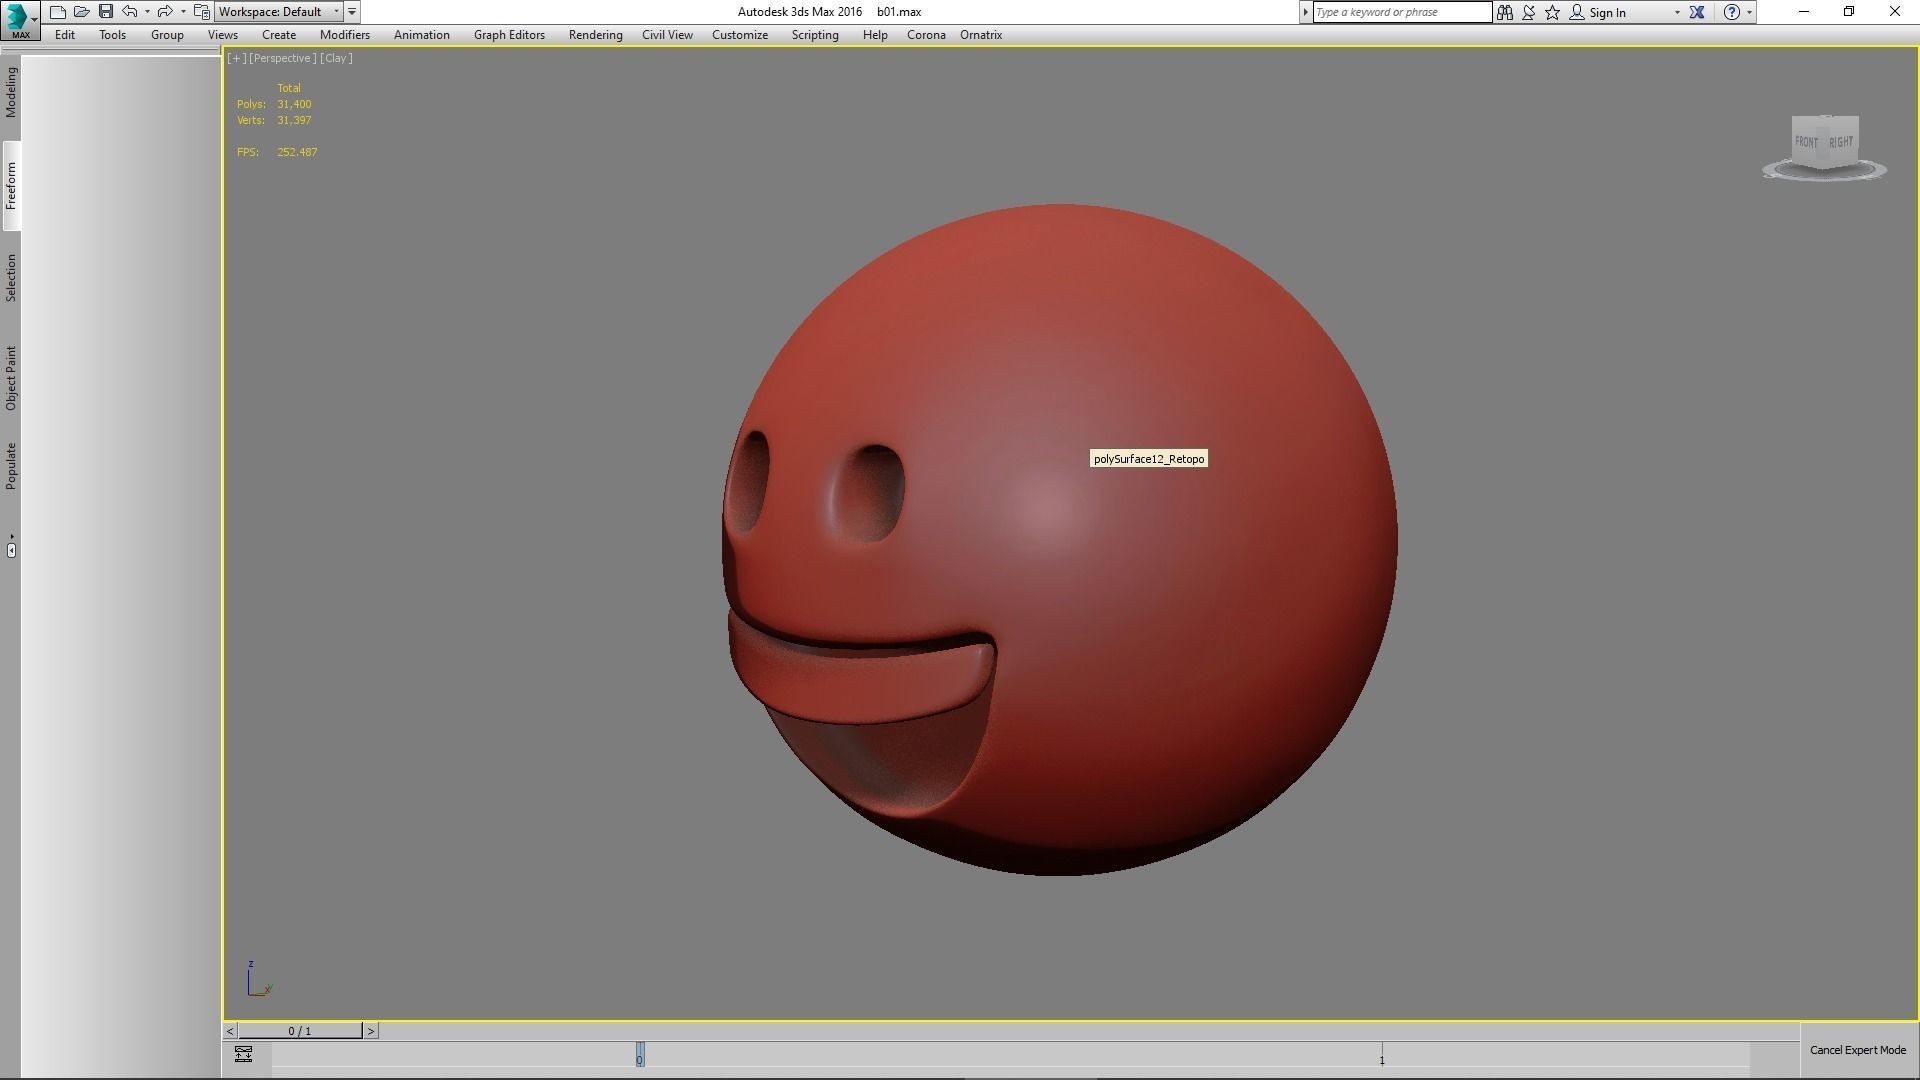Create a new scene with New icon
Viewport: 1920px width, 1080px height.
[x=58, y=12]
